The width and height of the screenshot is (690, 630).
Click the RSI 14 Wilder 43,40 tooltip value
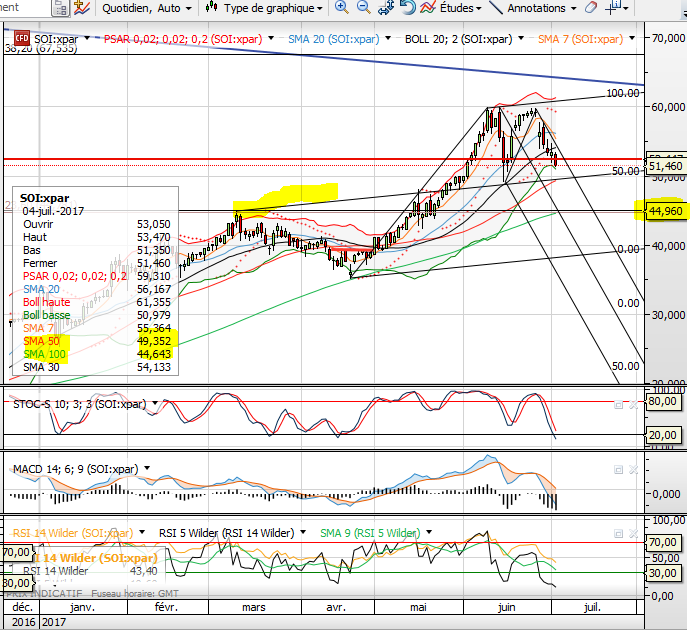[x=144, y=571]
